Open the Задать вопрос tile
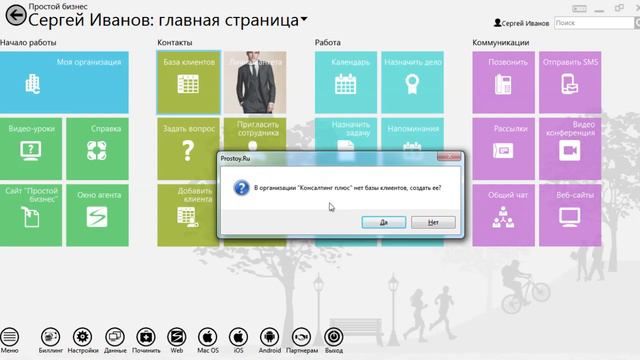The height and width of the screenshot is (360, 640). click(188, 149)
